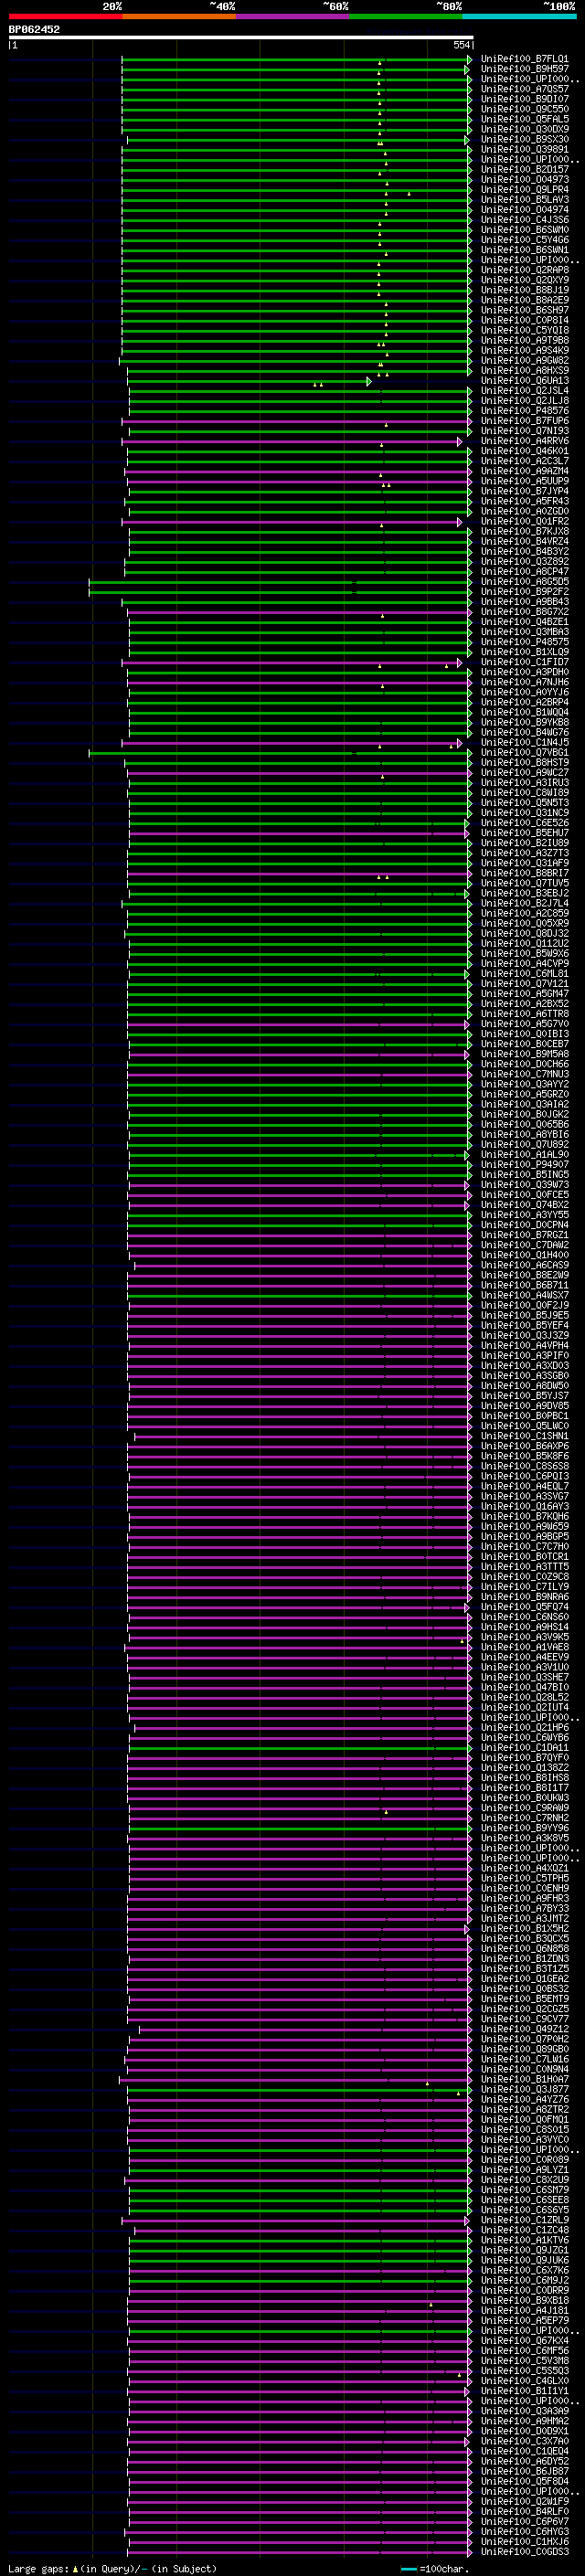Viewport: 585px width, 2576px height.
Task: Open hit UniRef100_B7FLQ1
Action: [524, 59]
